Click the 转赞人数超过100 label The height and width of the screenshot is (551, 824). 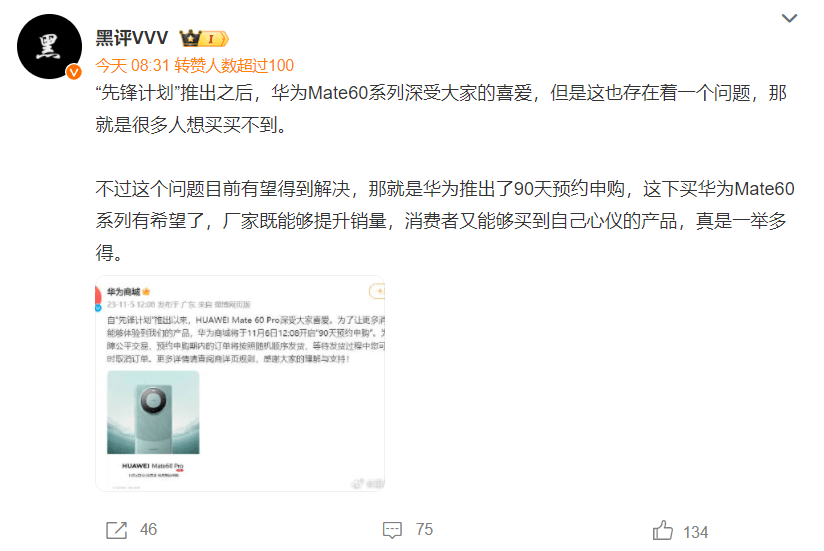coord(234,66)
